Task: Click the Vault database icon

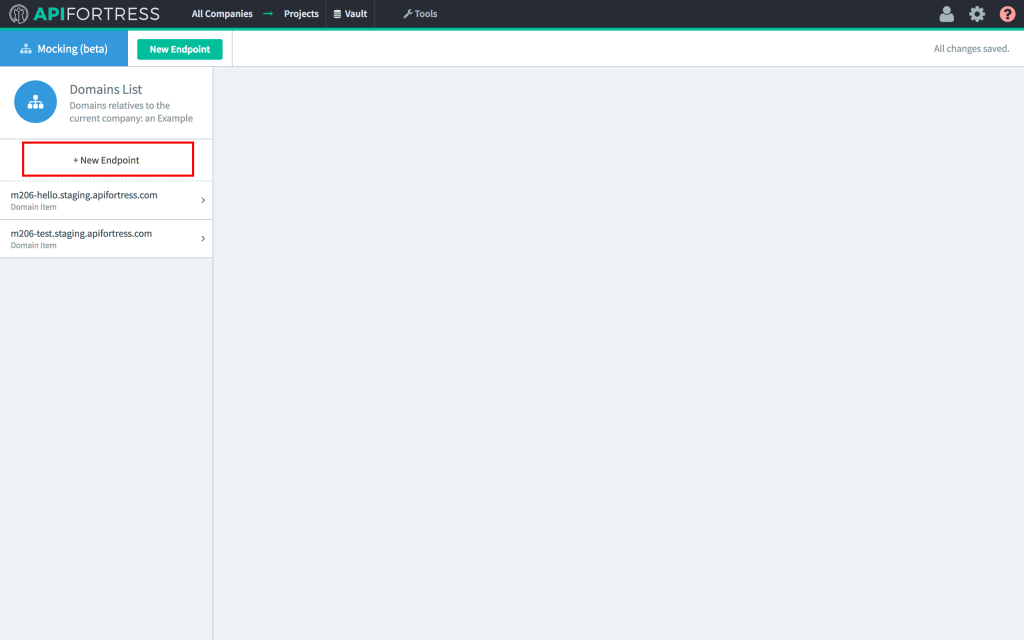Action: [338, 13]
